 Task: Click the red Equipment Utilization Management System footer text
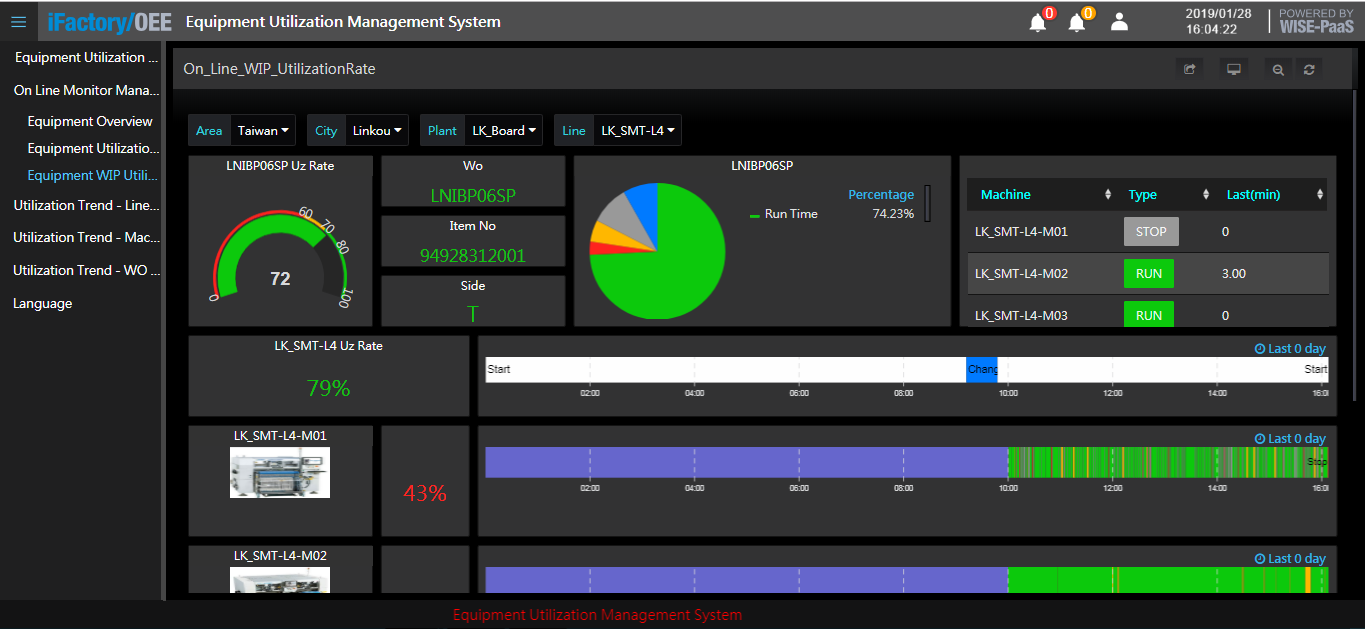pyautogui.click(x=597, y=615)
